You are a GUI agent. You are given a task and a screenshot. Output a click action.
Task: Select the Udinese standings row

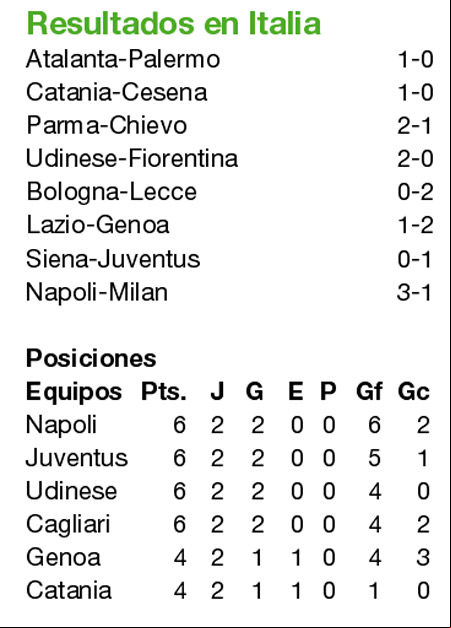coord(228,491)
